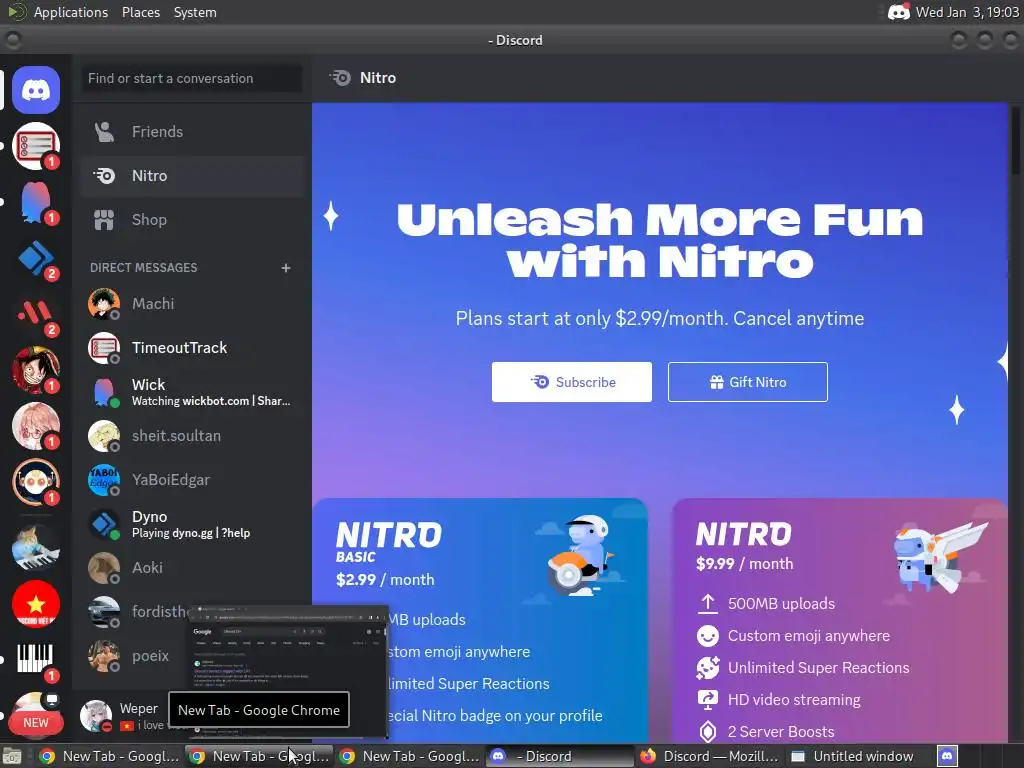Open Dyno direct message conversation
The height and width of the screenshot is (768, 1024).
192,524
